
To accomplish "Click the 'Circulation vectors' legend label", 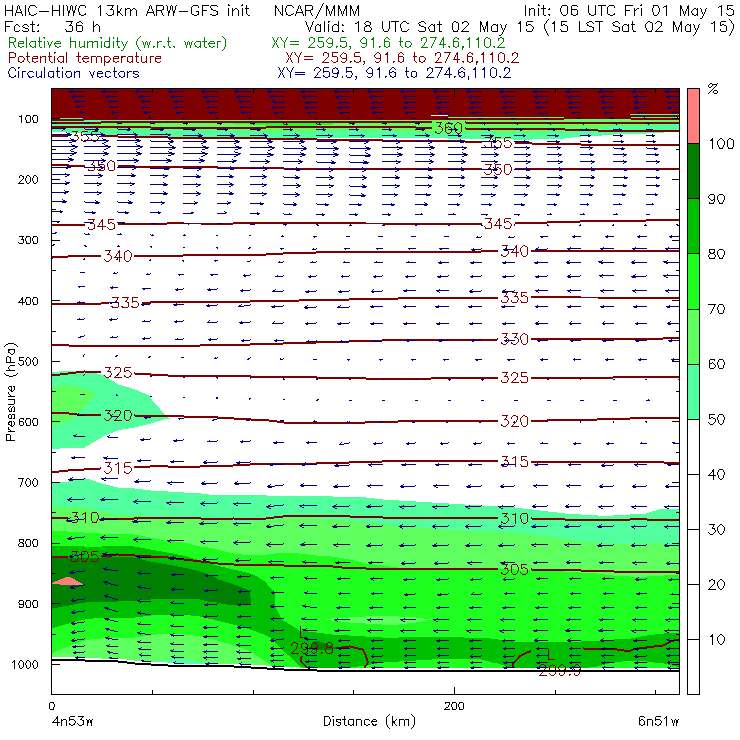I will (73, 73).
